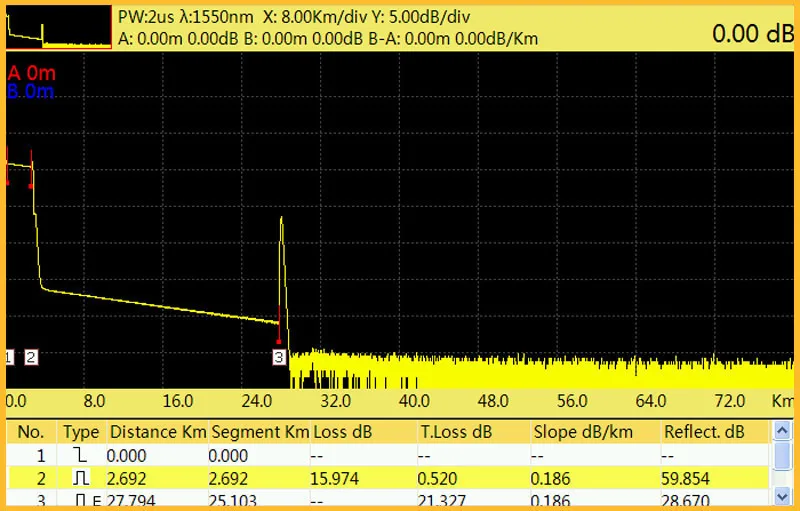Select event row 1 number cell
800x511 pixels.
tap(41, 455)
